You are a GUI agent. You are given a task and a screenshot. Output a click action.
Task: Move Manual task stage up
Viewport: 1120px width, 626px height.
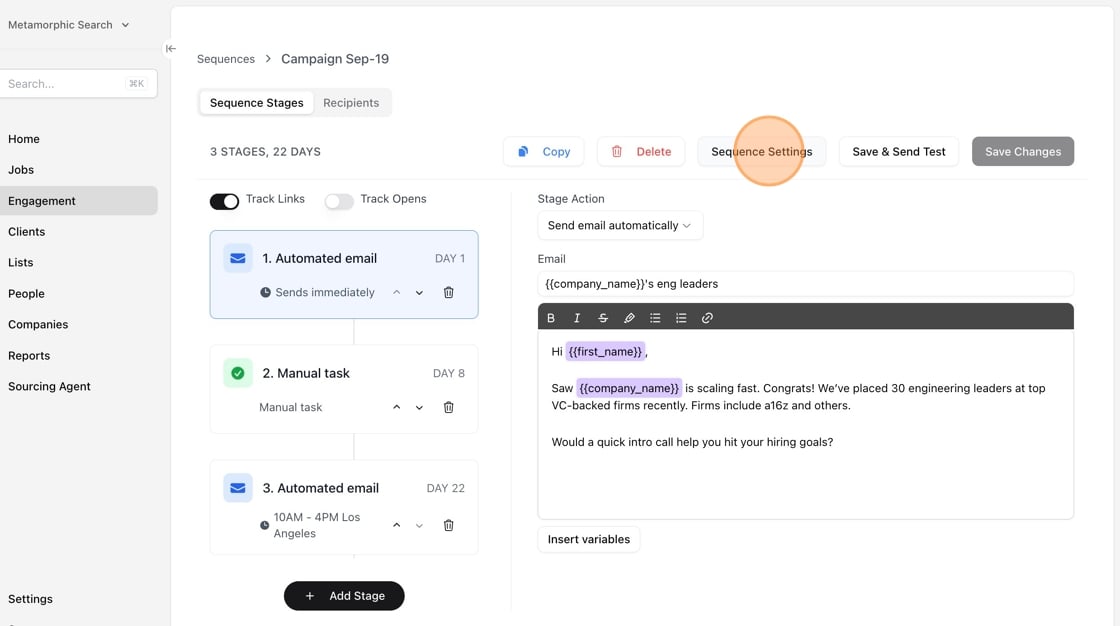[396, 407]
